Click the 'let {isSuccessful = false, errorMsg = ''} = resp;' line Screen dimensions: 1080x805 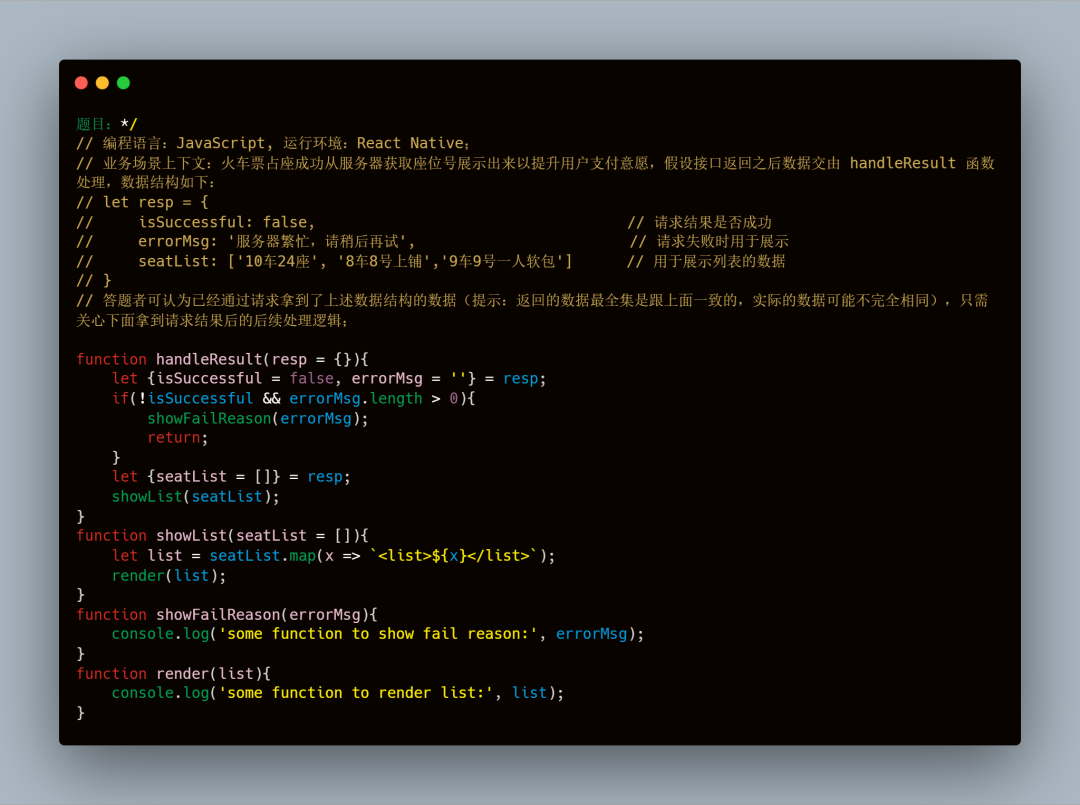[x=329, y=379]
